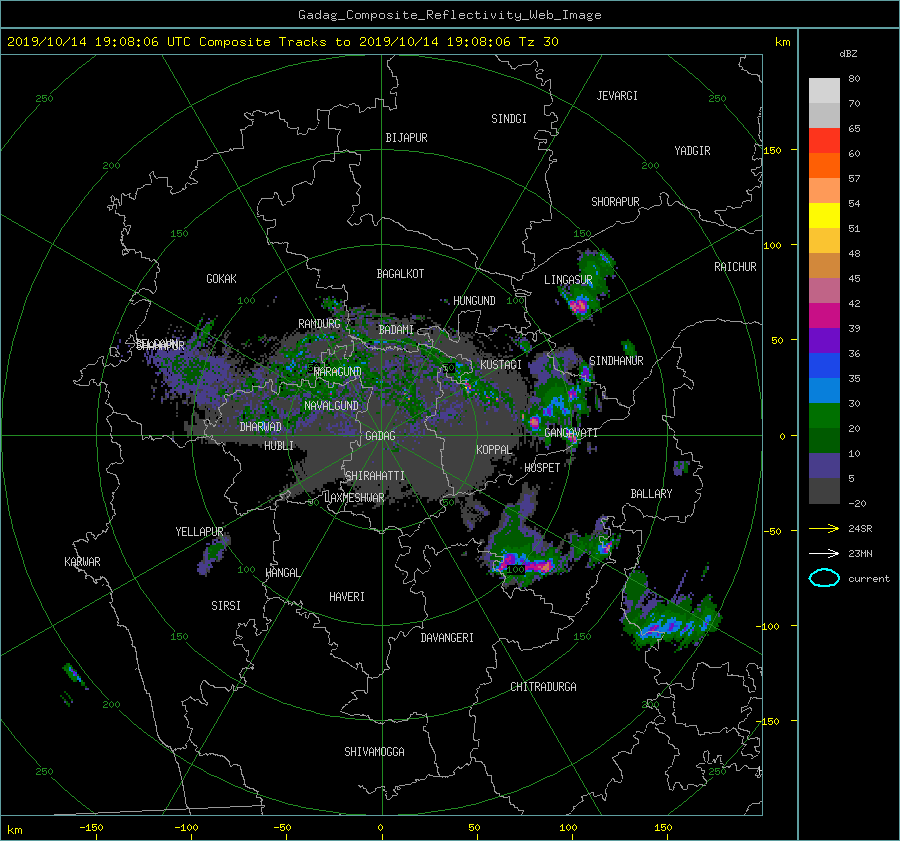Viewport: 900px width, 841px height.
Task: Click the white 23MN arrow icon
Action: click(x=824, y=553)
